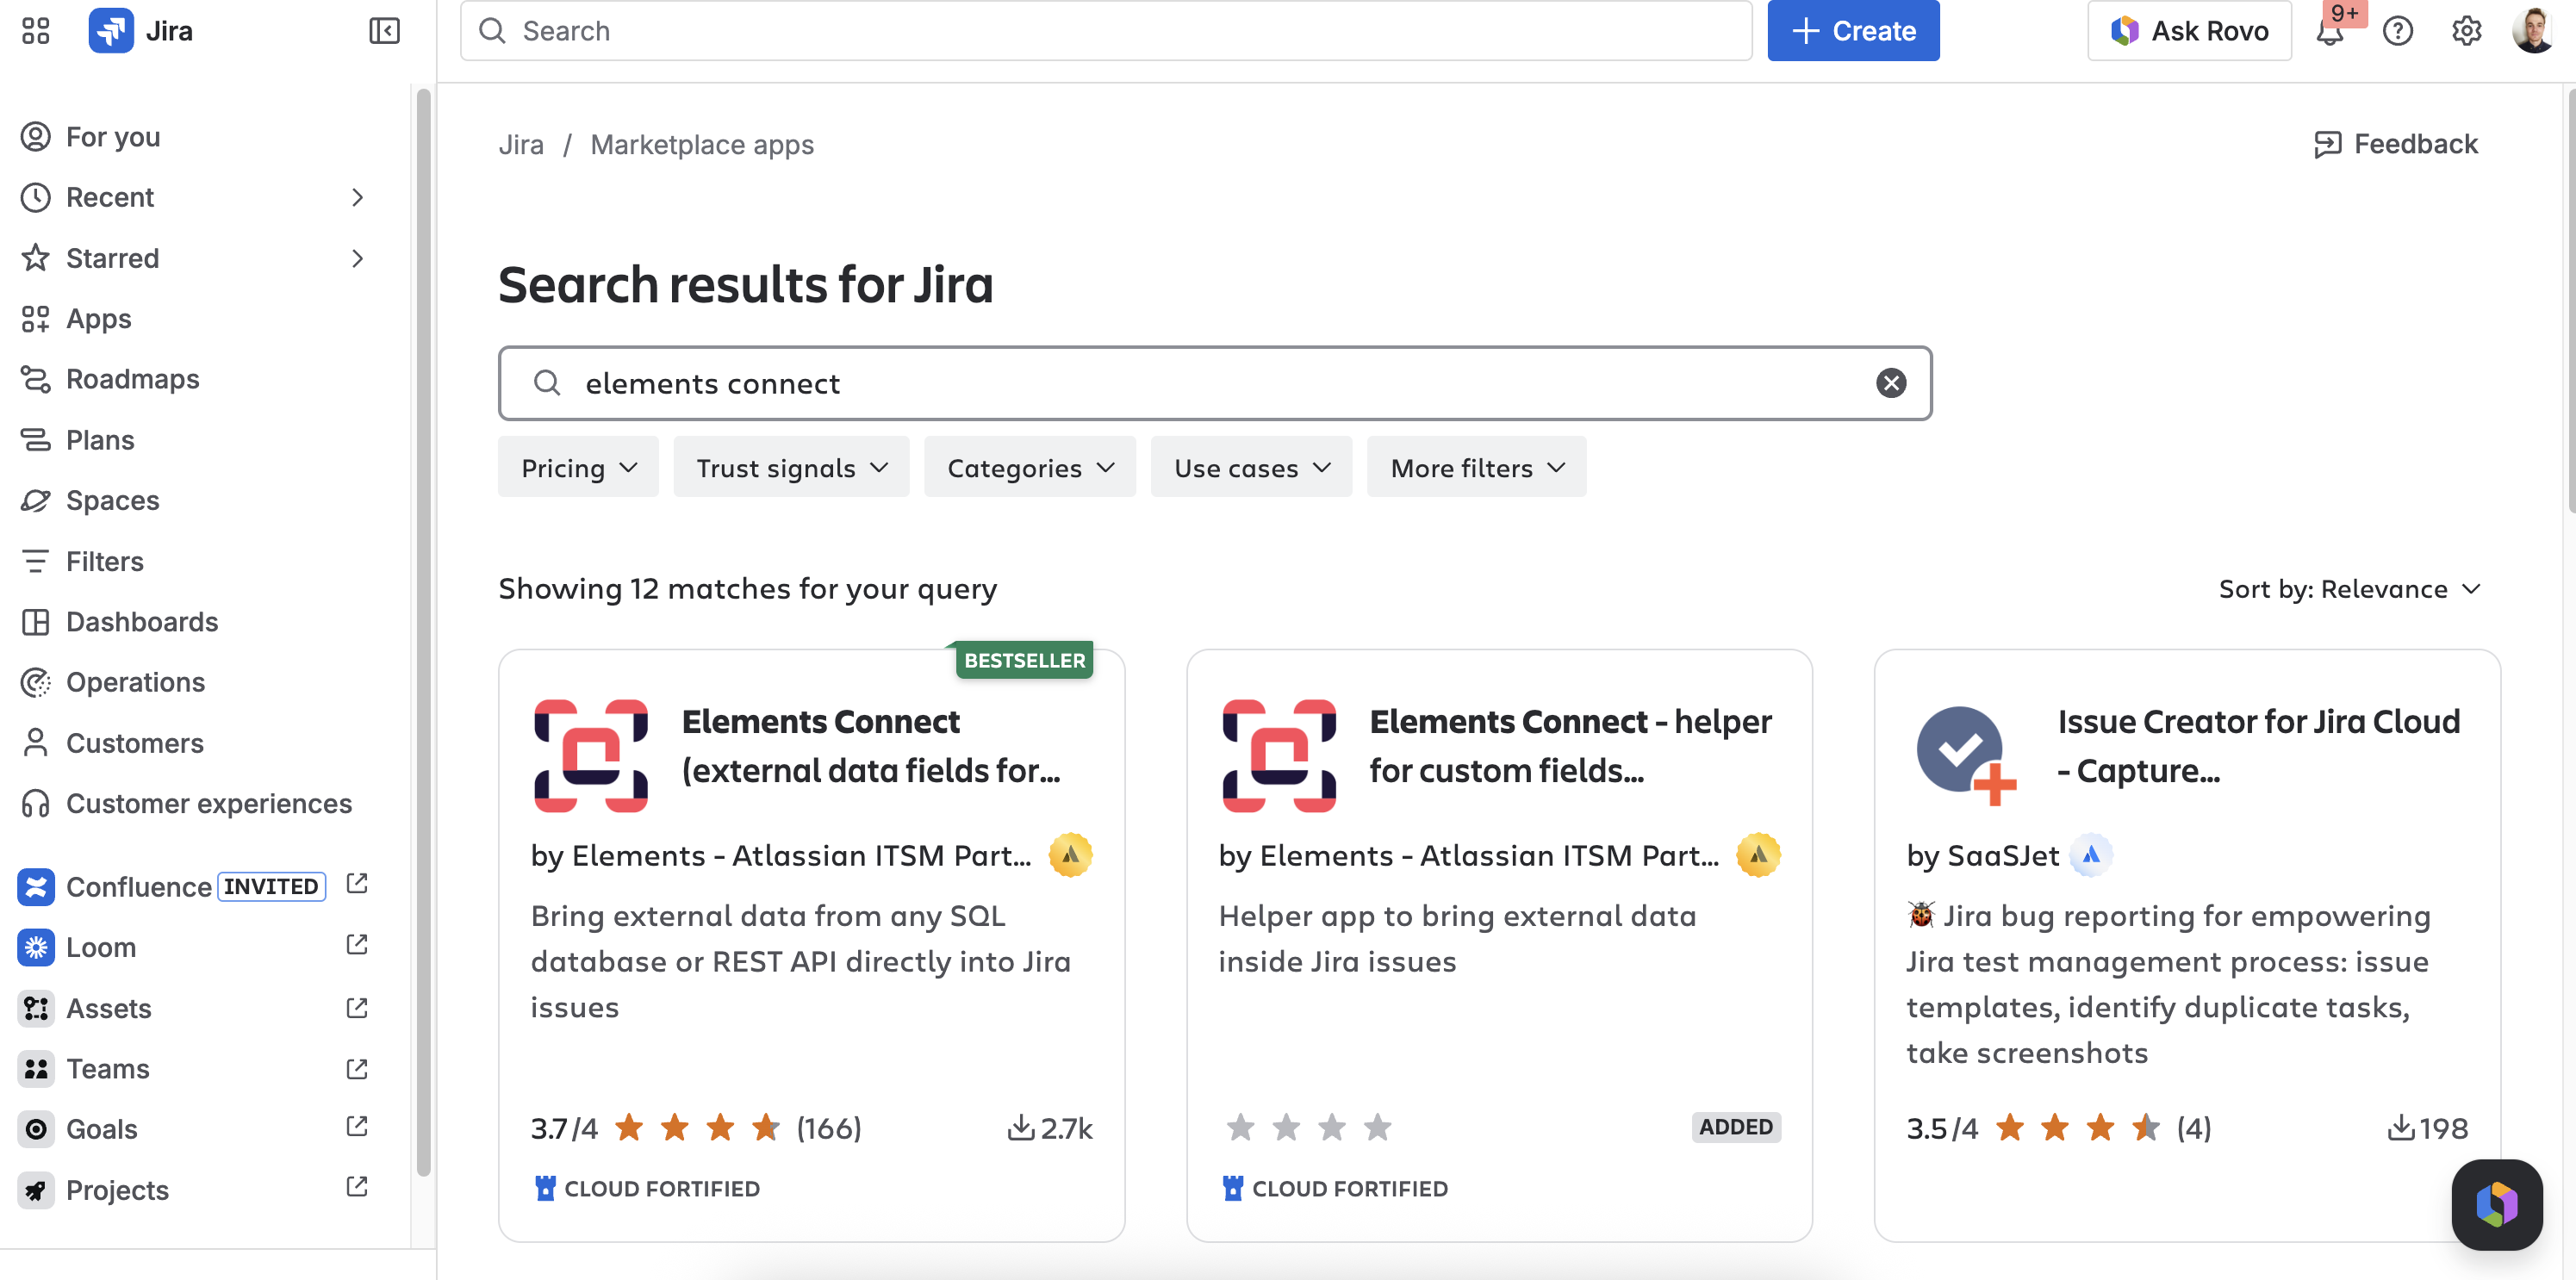The width and height of the screenshot is (2576, 1280).
Task: Open the Pricing filter dropdown
Action: pyautogui.click(x=578, y=467)
